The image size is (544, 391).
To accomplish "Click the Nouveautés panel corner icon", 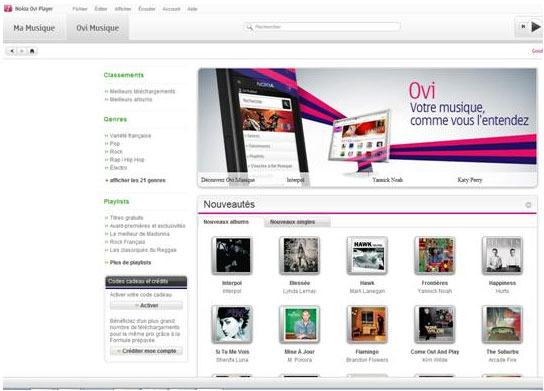I will point(528,205).
